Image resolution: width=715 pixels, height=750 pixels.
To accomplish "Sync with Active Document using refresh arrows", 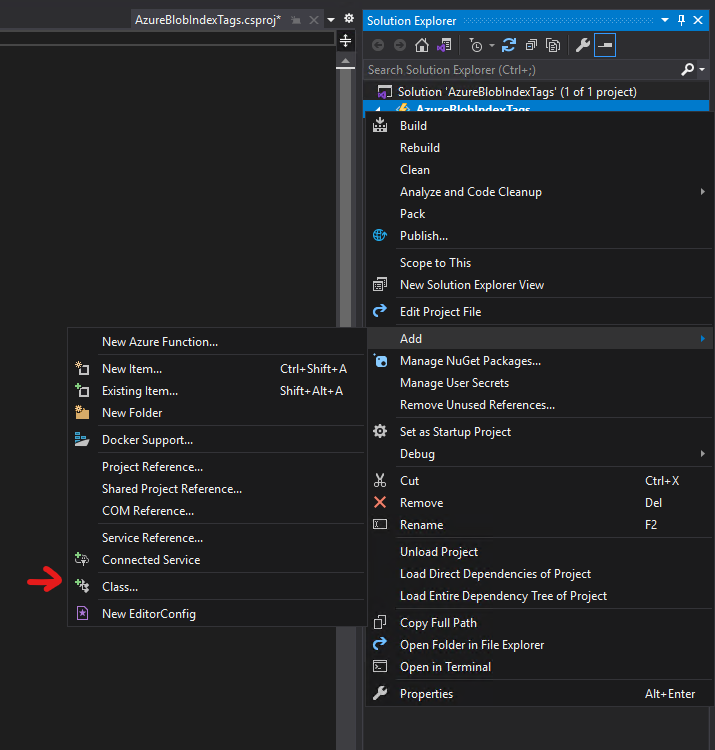I will (x=508, y=45).
